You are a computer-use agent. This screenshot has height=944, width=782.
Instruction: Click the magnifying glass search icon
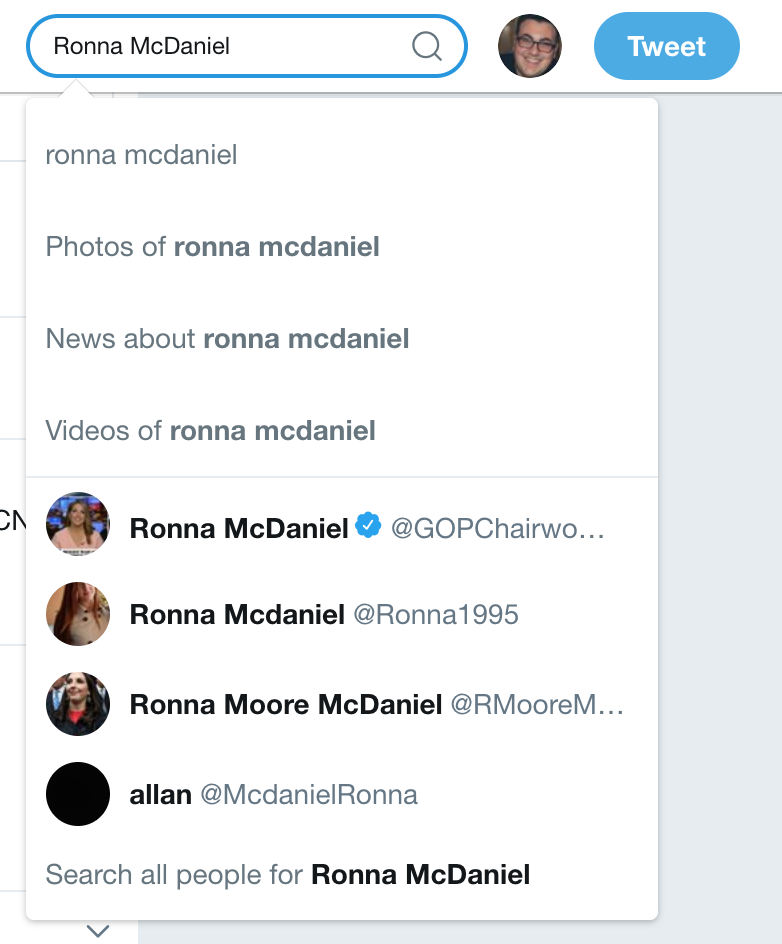427,46
